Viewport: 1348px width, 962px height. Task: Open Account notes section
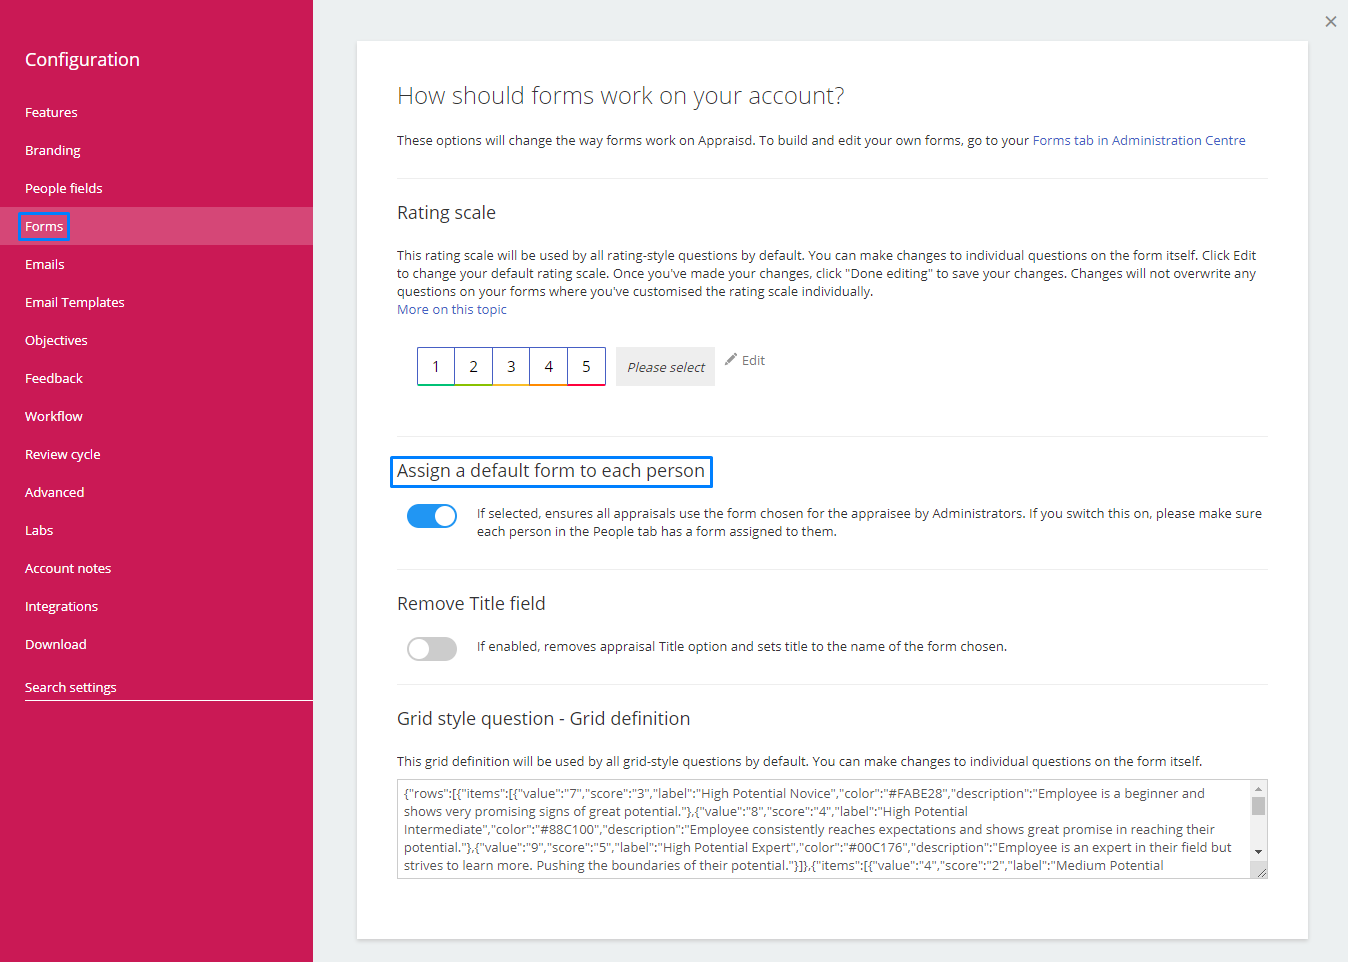pyautogui.click(x=68, y=568)
